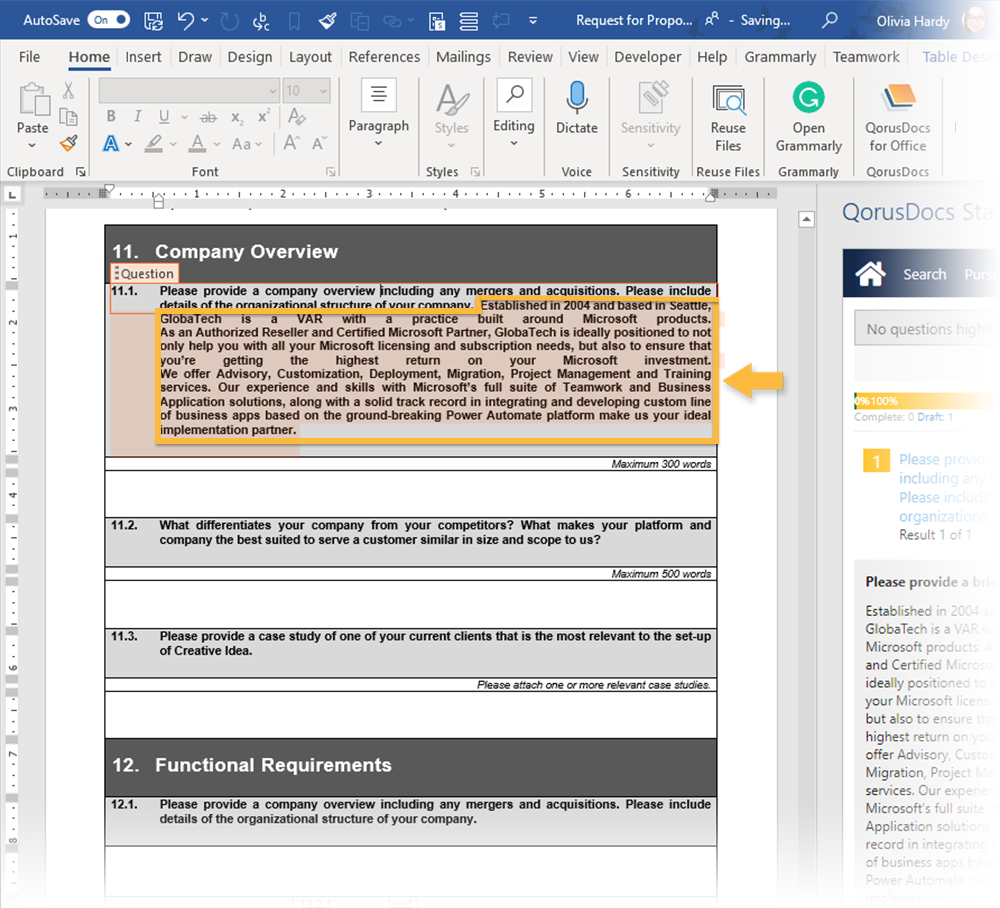1000x908 pixels.
Task: Switch to the Insert ribbon tab
Action: click(143, 57)
